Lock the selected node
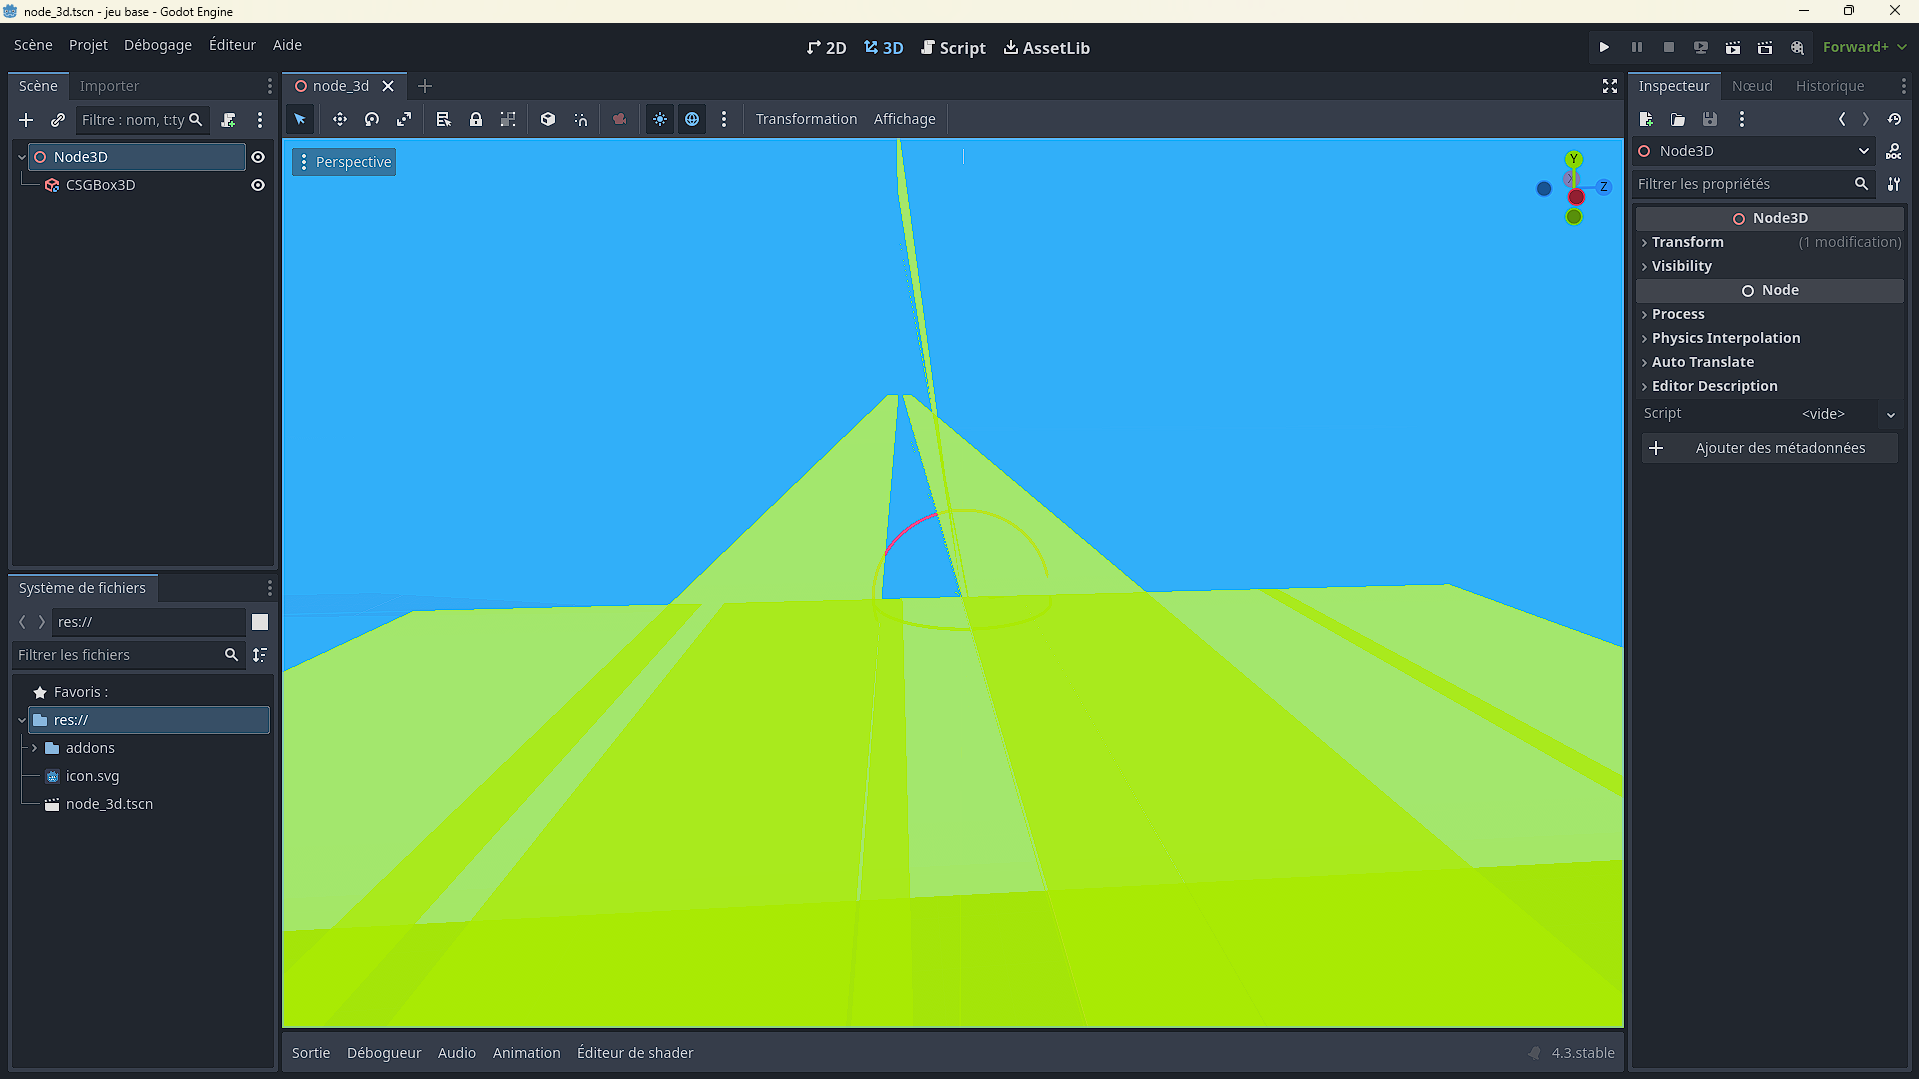The width and height of the screenshot is (1919, 1079). click(x=476, y=119)
